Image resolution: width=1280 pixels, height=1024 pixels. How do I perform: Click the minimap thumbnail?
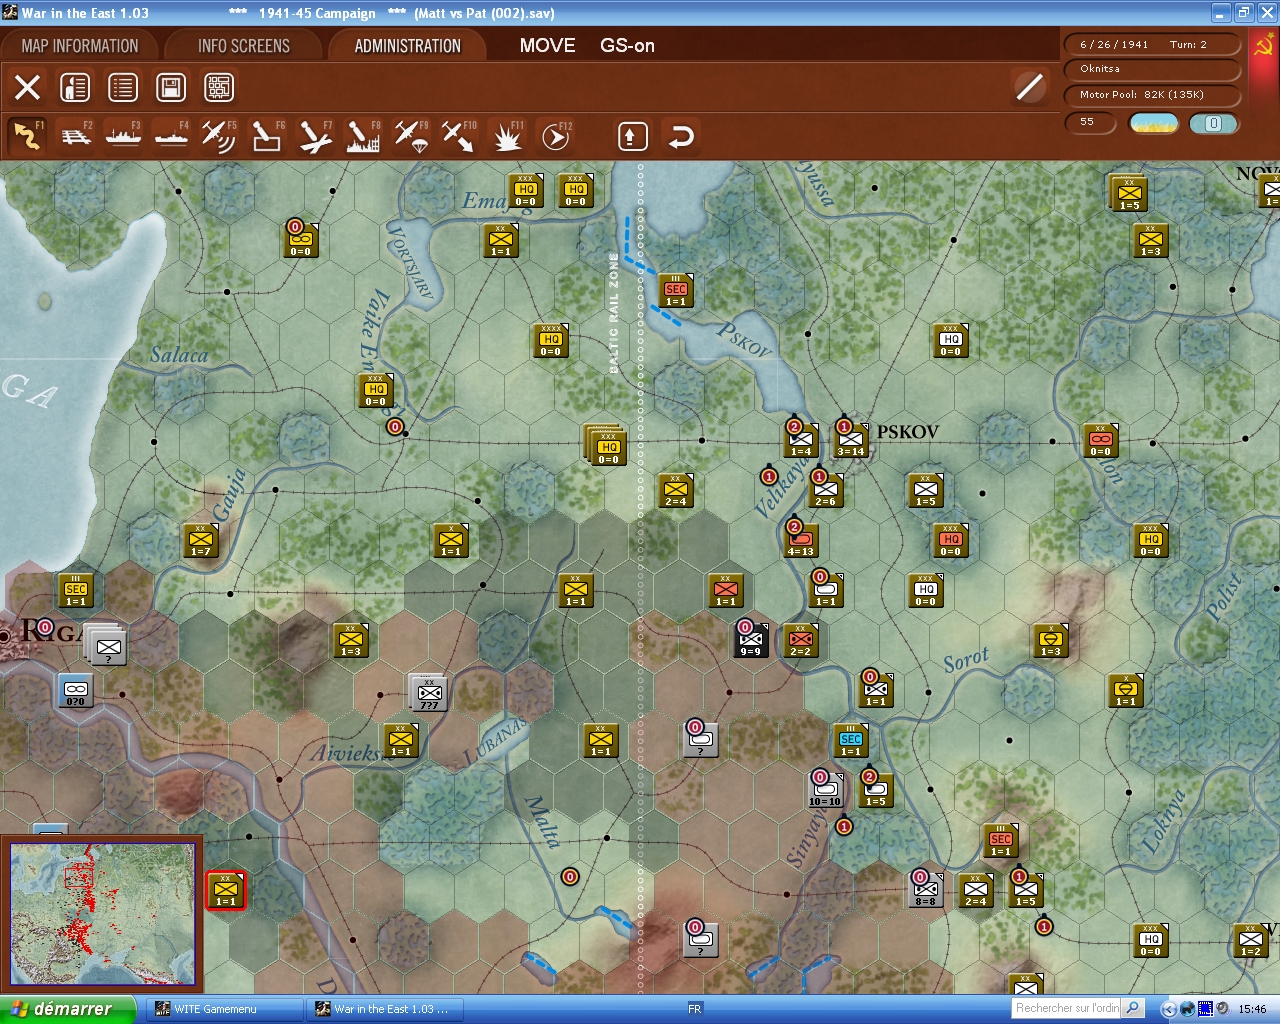coord(102,915)
